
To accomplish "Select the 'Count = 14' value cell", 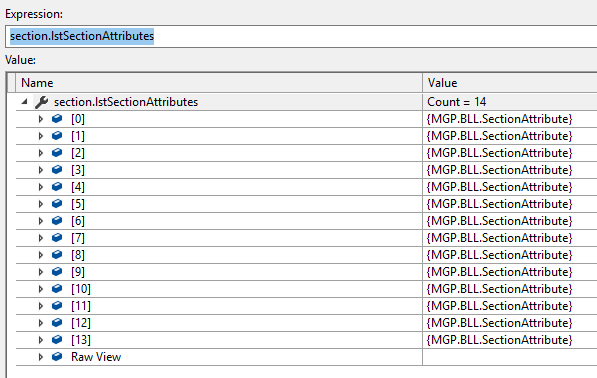I will 510,102.
